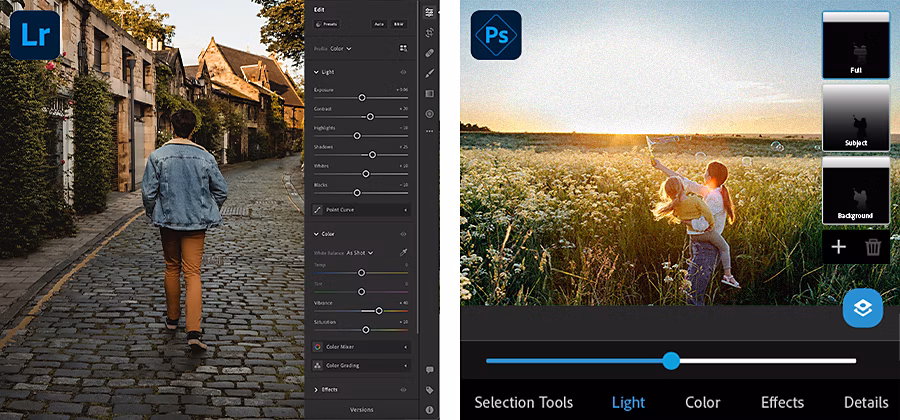Click the blue adjustment slider knob in Photoshop Express

point(670,361)
